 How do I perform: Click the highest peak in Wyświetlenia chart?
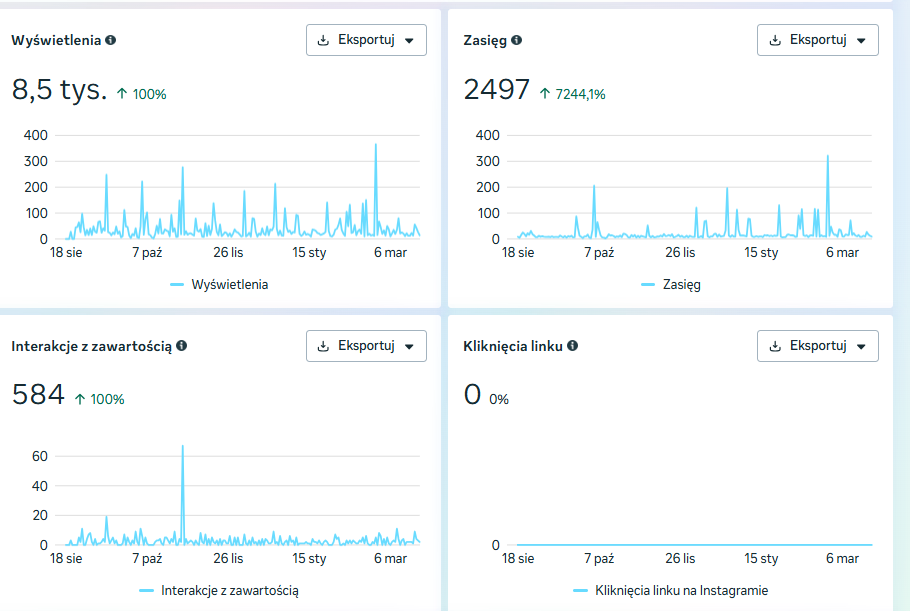pos(376,146)
